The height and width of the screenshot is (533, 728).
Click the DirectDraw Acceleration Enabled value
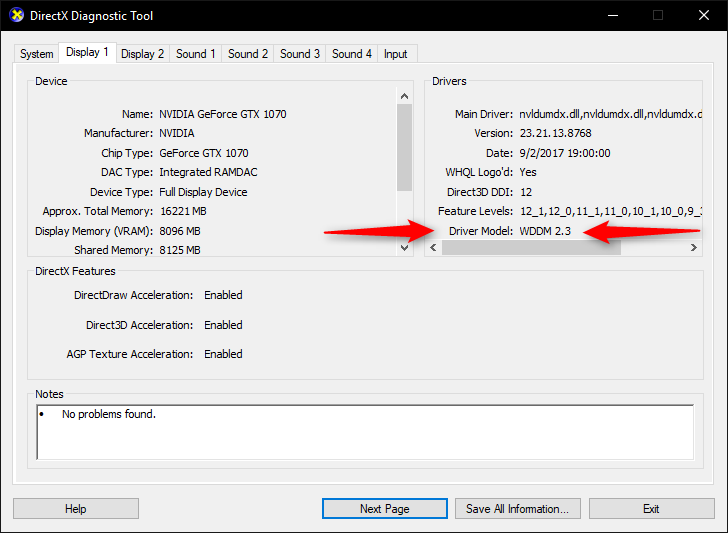[x=223, y=295]
